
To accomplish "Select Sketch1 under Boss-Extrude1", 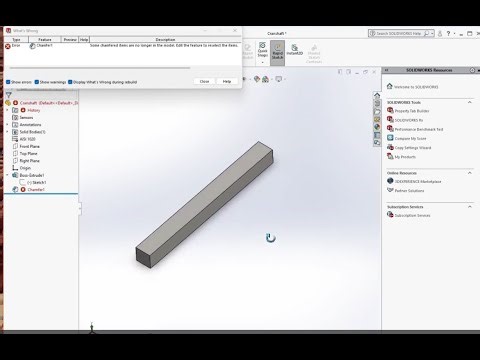I will tap(37, 182).
